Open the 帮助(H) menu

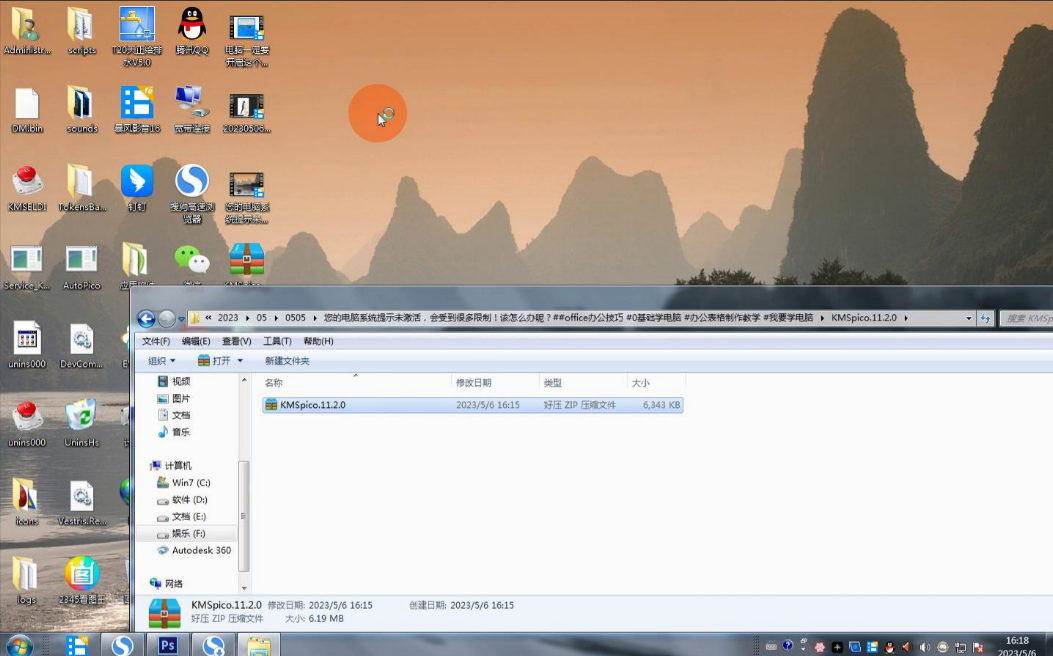pos(318,341)
